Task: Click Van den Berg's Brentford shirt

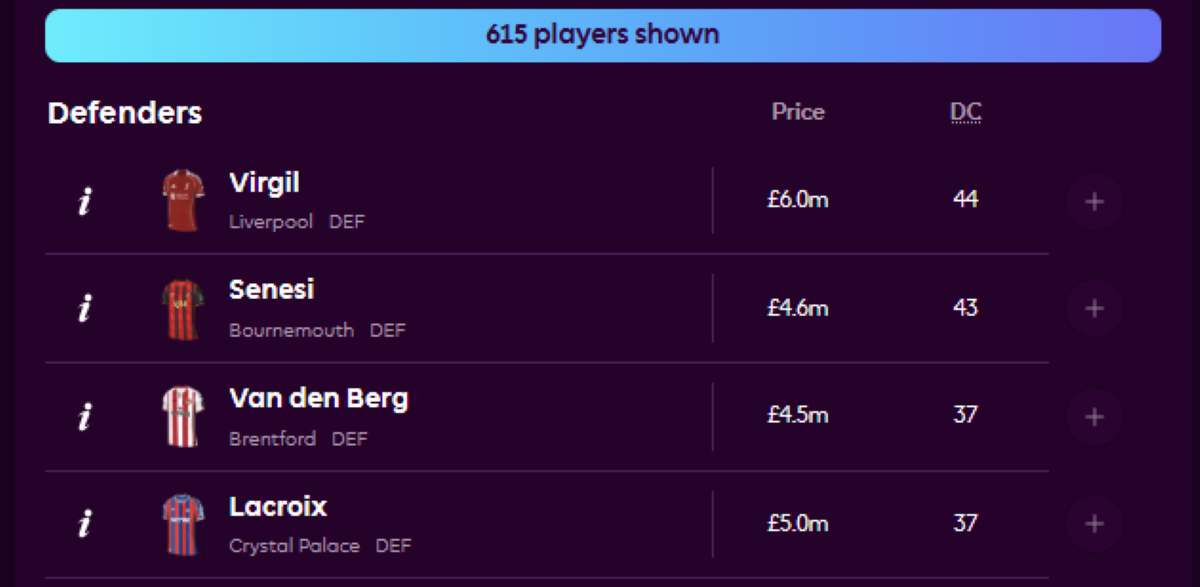Action: click(183, 417)
